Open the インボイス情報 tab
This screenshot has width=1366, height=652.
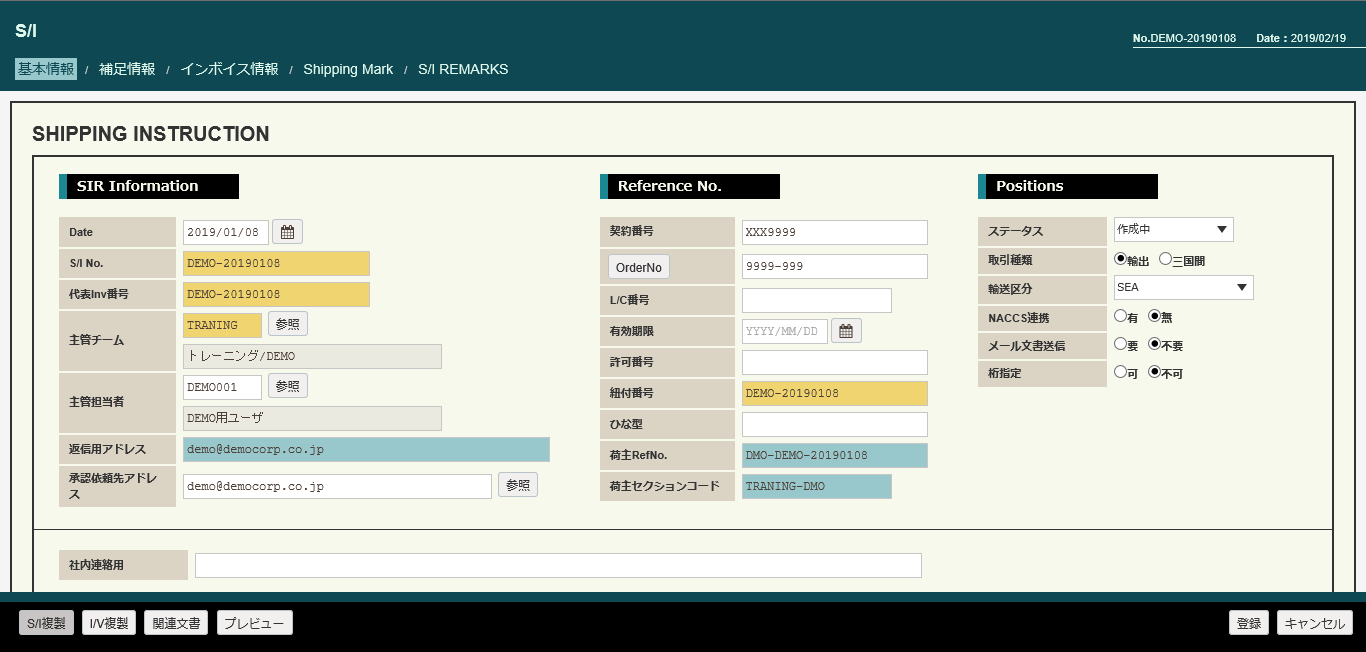pos(229,69)
